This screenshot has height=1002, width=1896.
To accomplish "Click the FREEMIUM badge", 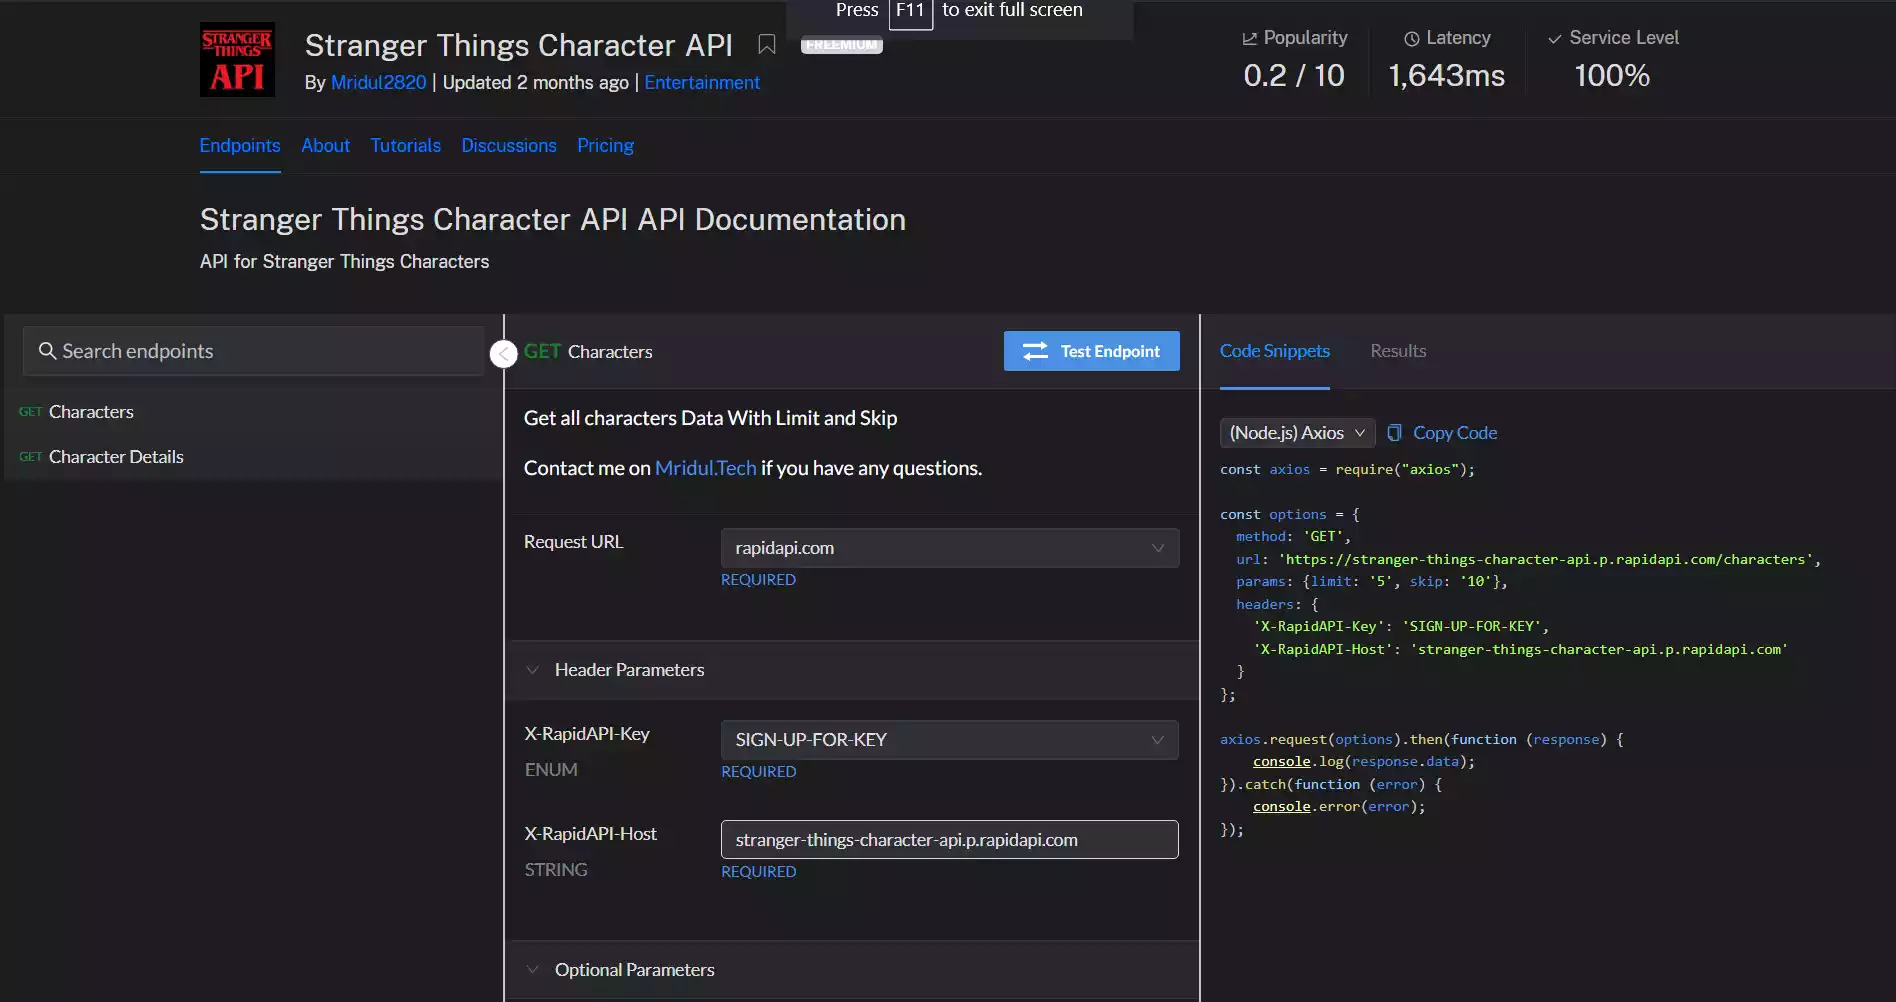I will tap(842, 45).
